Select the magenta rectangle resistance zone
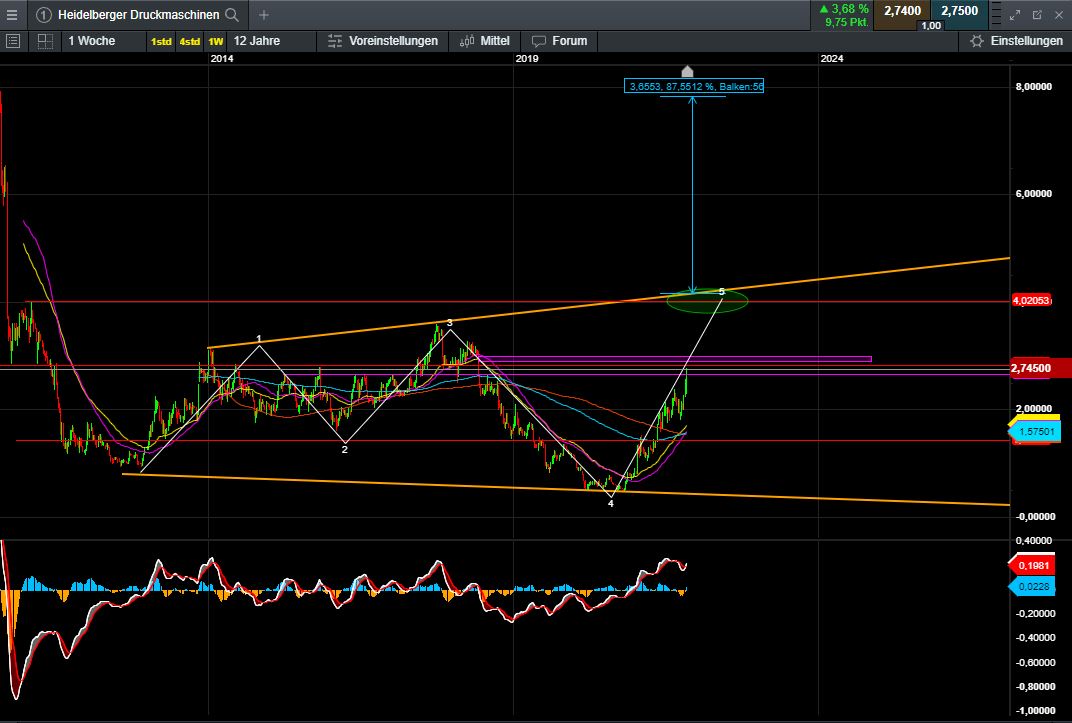 tap(673, 359)
